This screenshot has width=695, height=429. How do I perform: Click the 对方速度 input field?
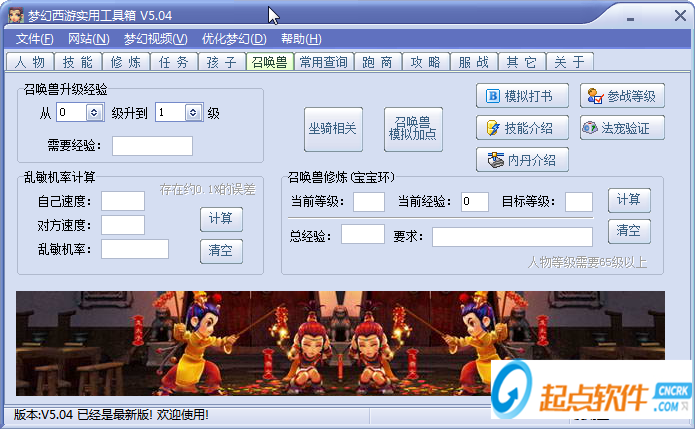[123, 225]
